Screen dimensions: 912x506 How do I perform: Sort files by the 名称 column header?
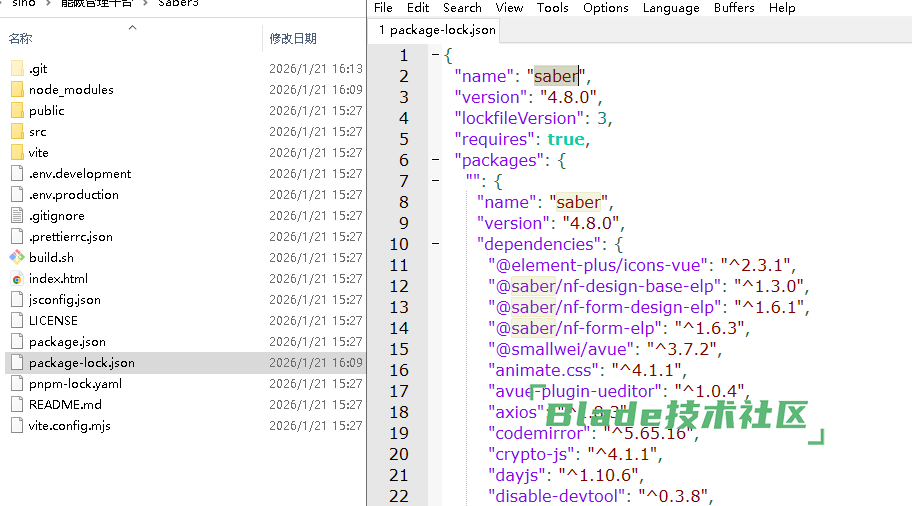tap(20, 38)
